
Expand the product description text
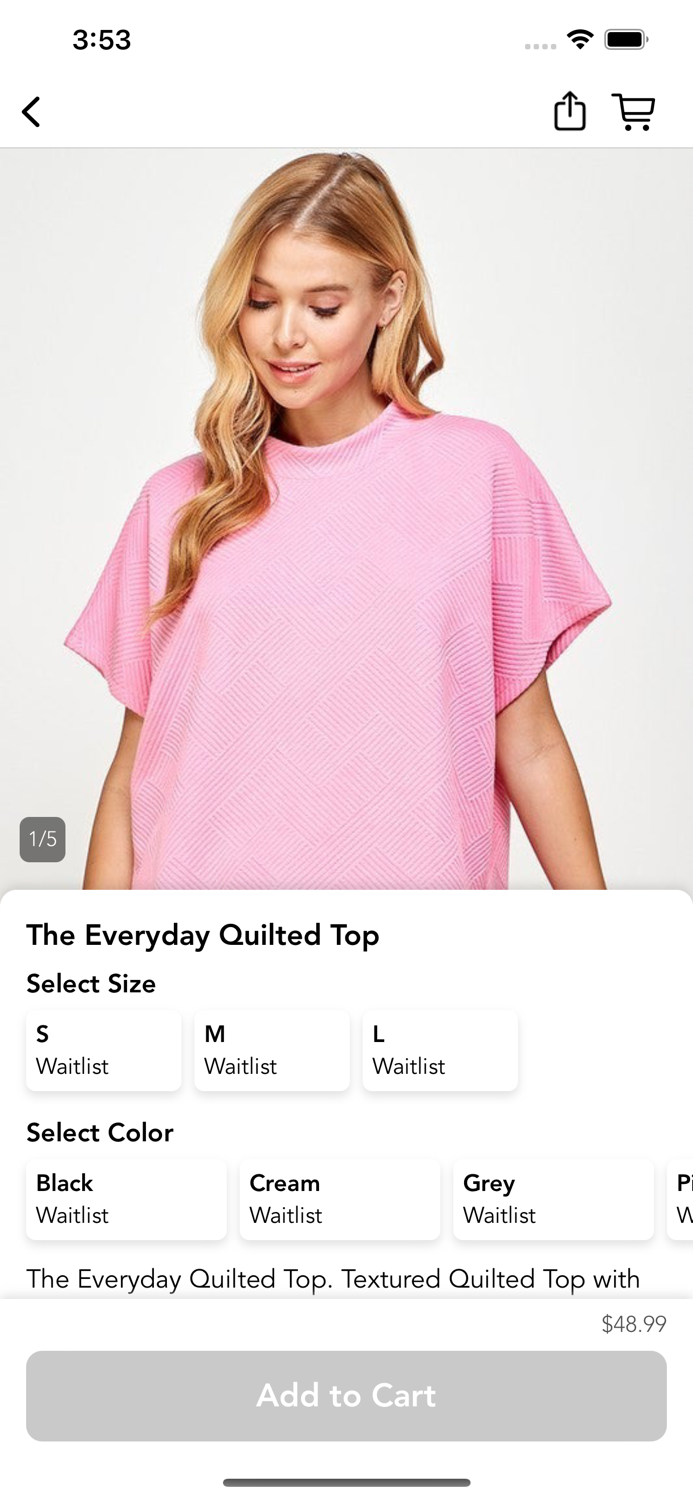click(x=333, y=1279)
